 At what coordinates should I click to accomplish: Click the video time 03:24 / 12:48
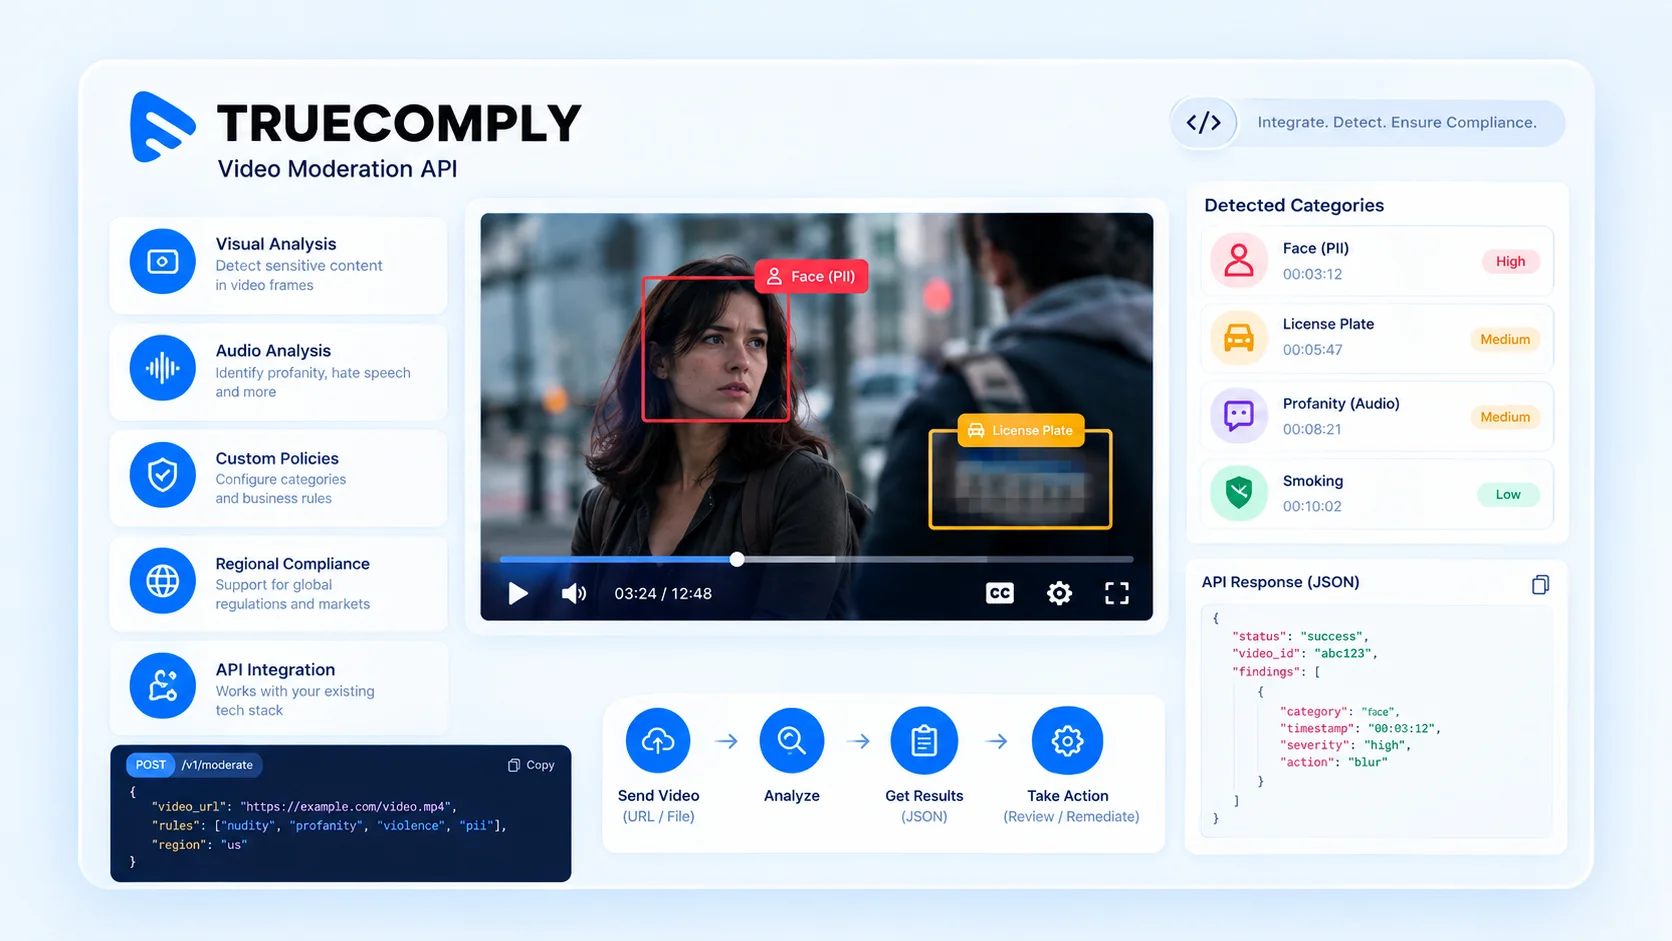tap(663, 594)
